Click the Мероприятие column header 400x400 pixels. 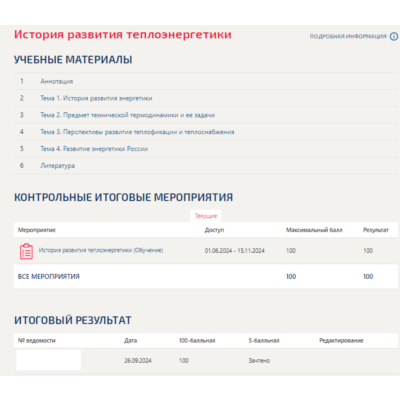pyautogui.click(x=37, y=230)
